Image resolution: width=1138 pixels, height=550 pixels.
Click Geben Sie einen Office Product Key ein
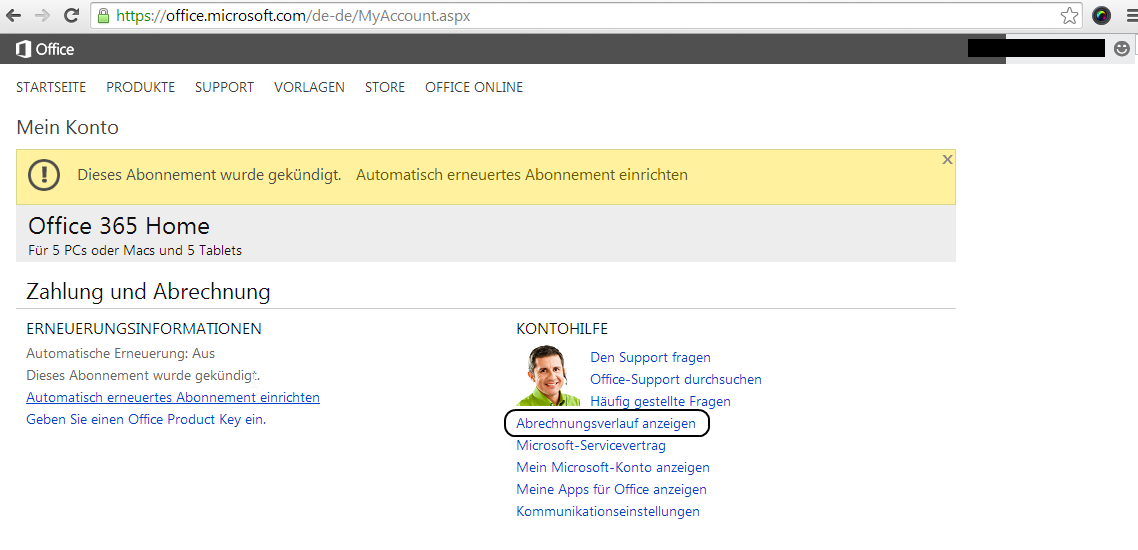click(146, 419)
